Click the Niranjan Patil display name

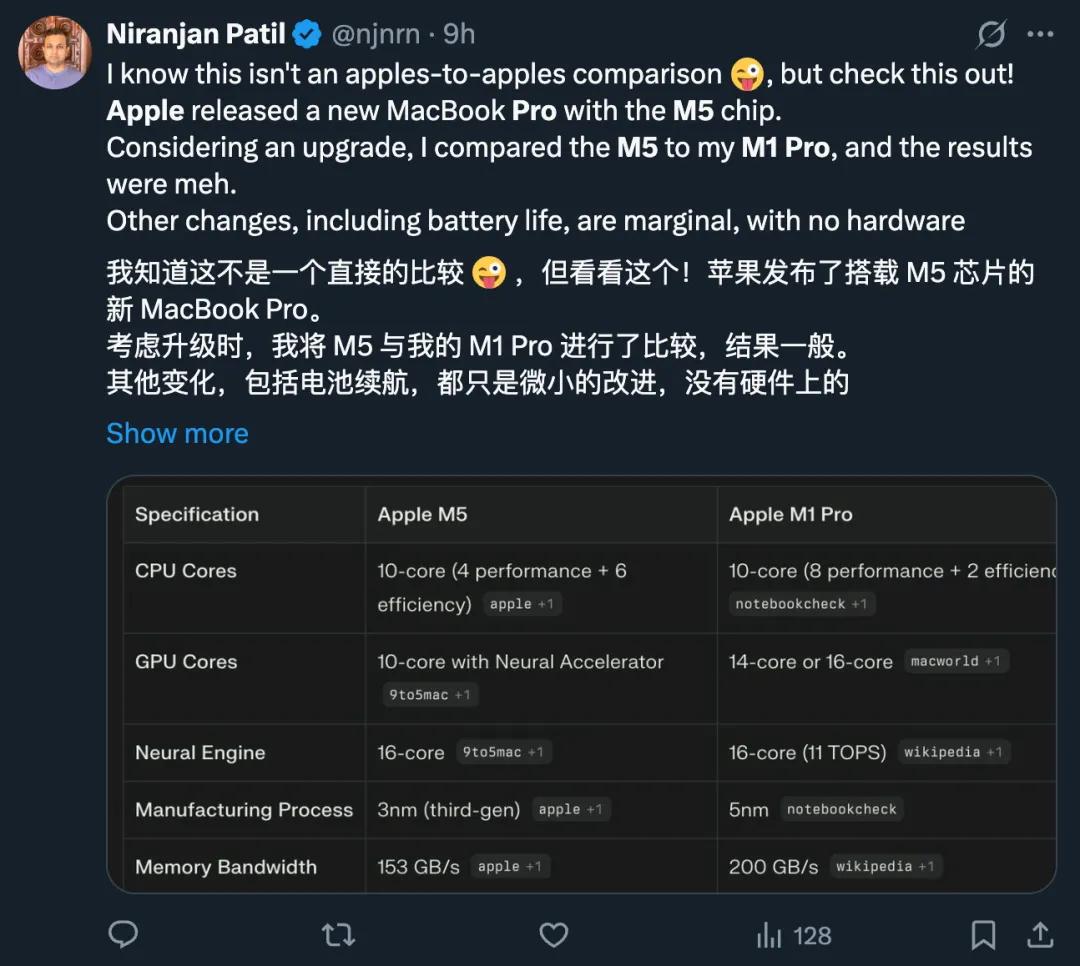196,34
